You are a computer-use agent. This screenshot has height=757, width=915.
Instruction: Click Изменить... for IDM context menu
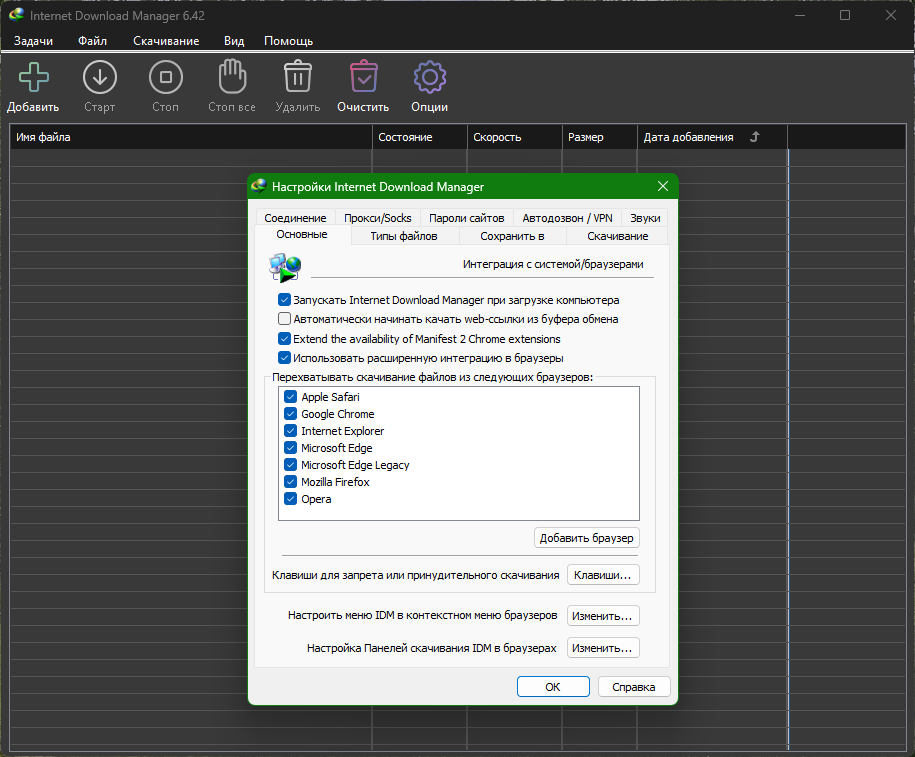603,616
